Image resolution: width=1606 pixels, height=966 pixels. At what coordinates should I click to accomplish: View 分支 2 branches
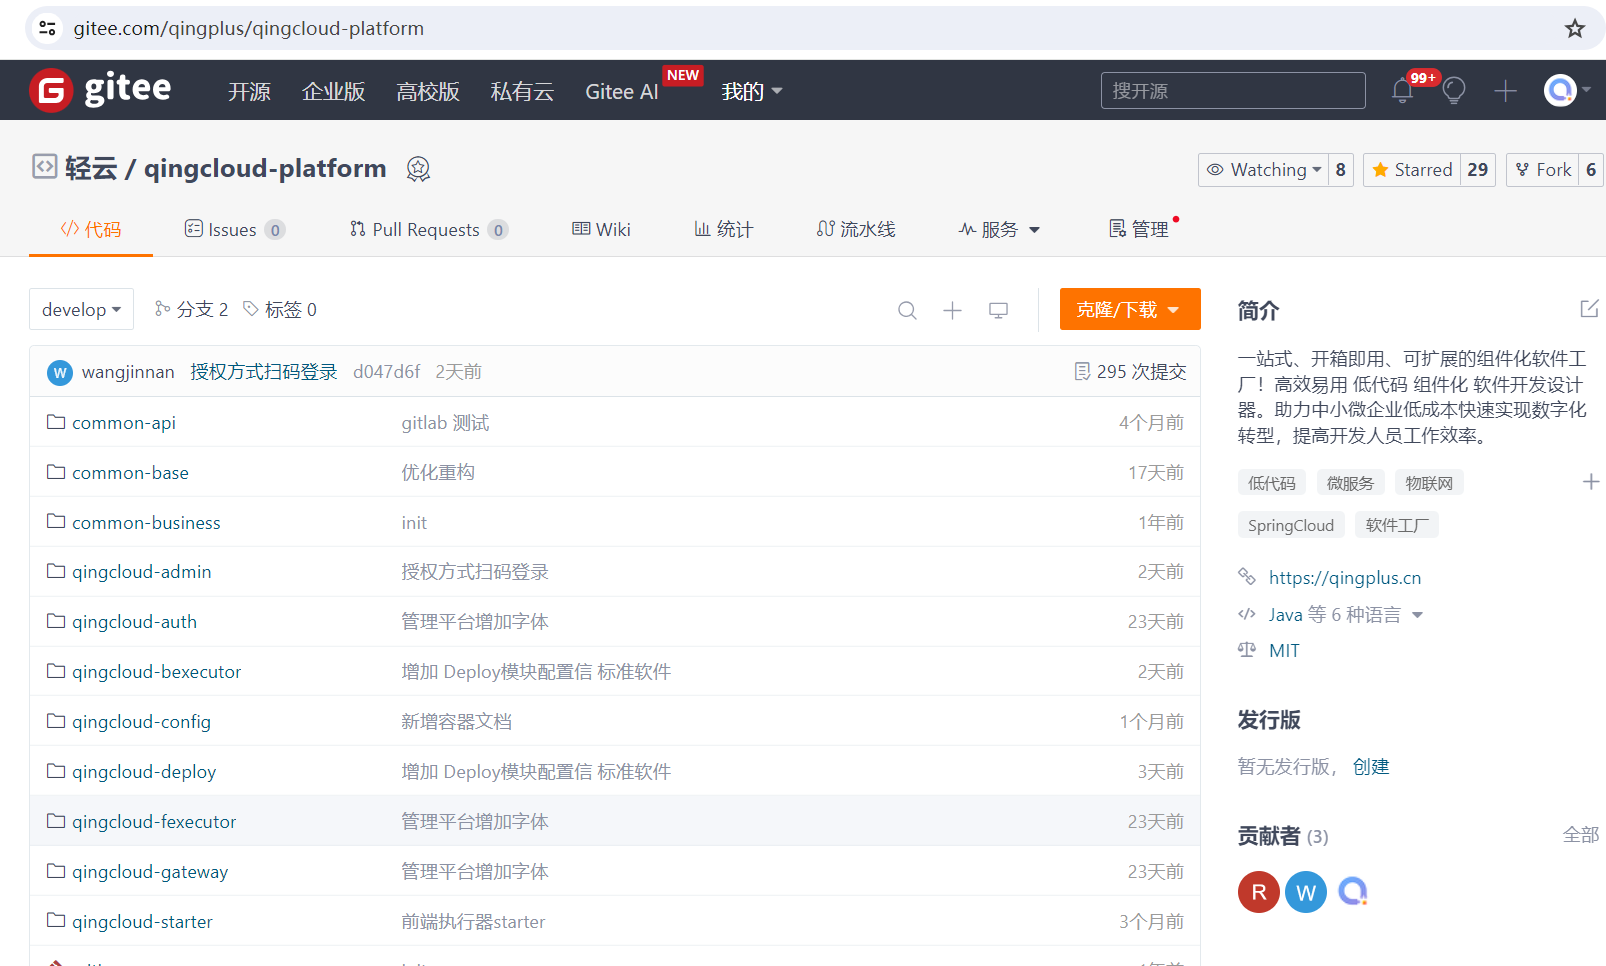click(x=192, y=310)
